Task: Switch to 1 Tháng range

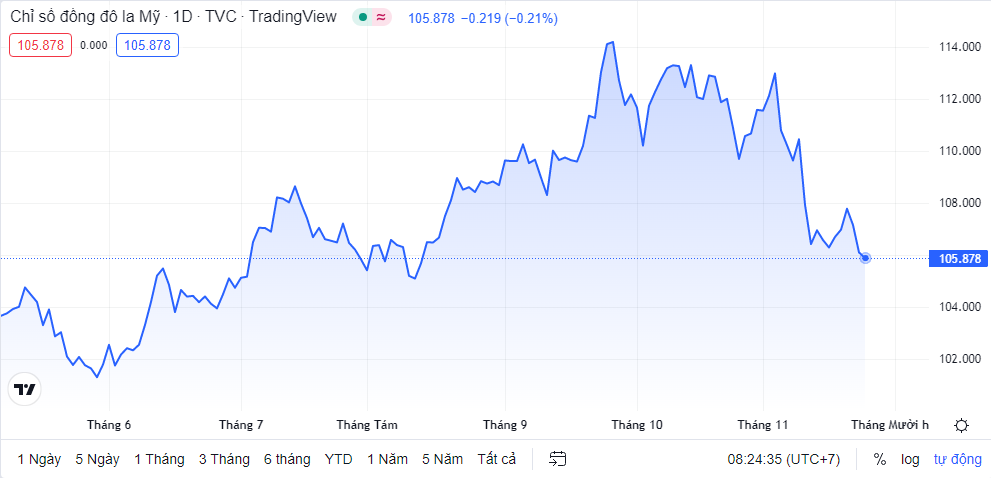Action: [x=159, y=459]
